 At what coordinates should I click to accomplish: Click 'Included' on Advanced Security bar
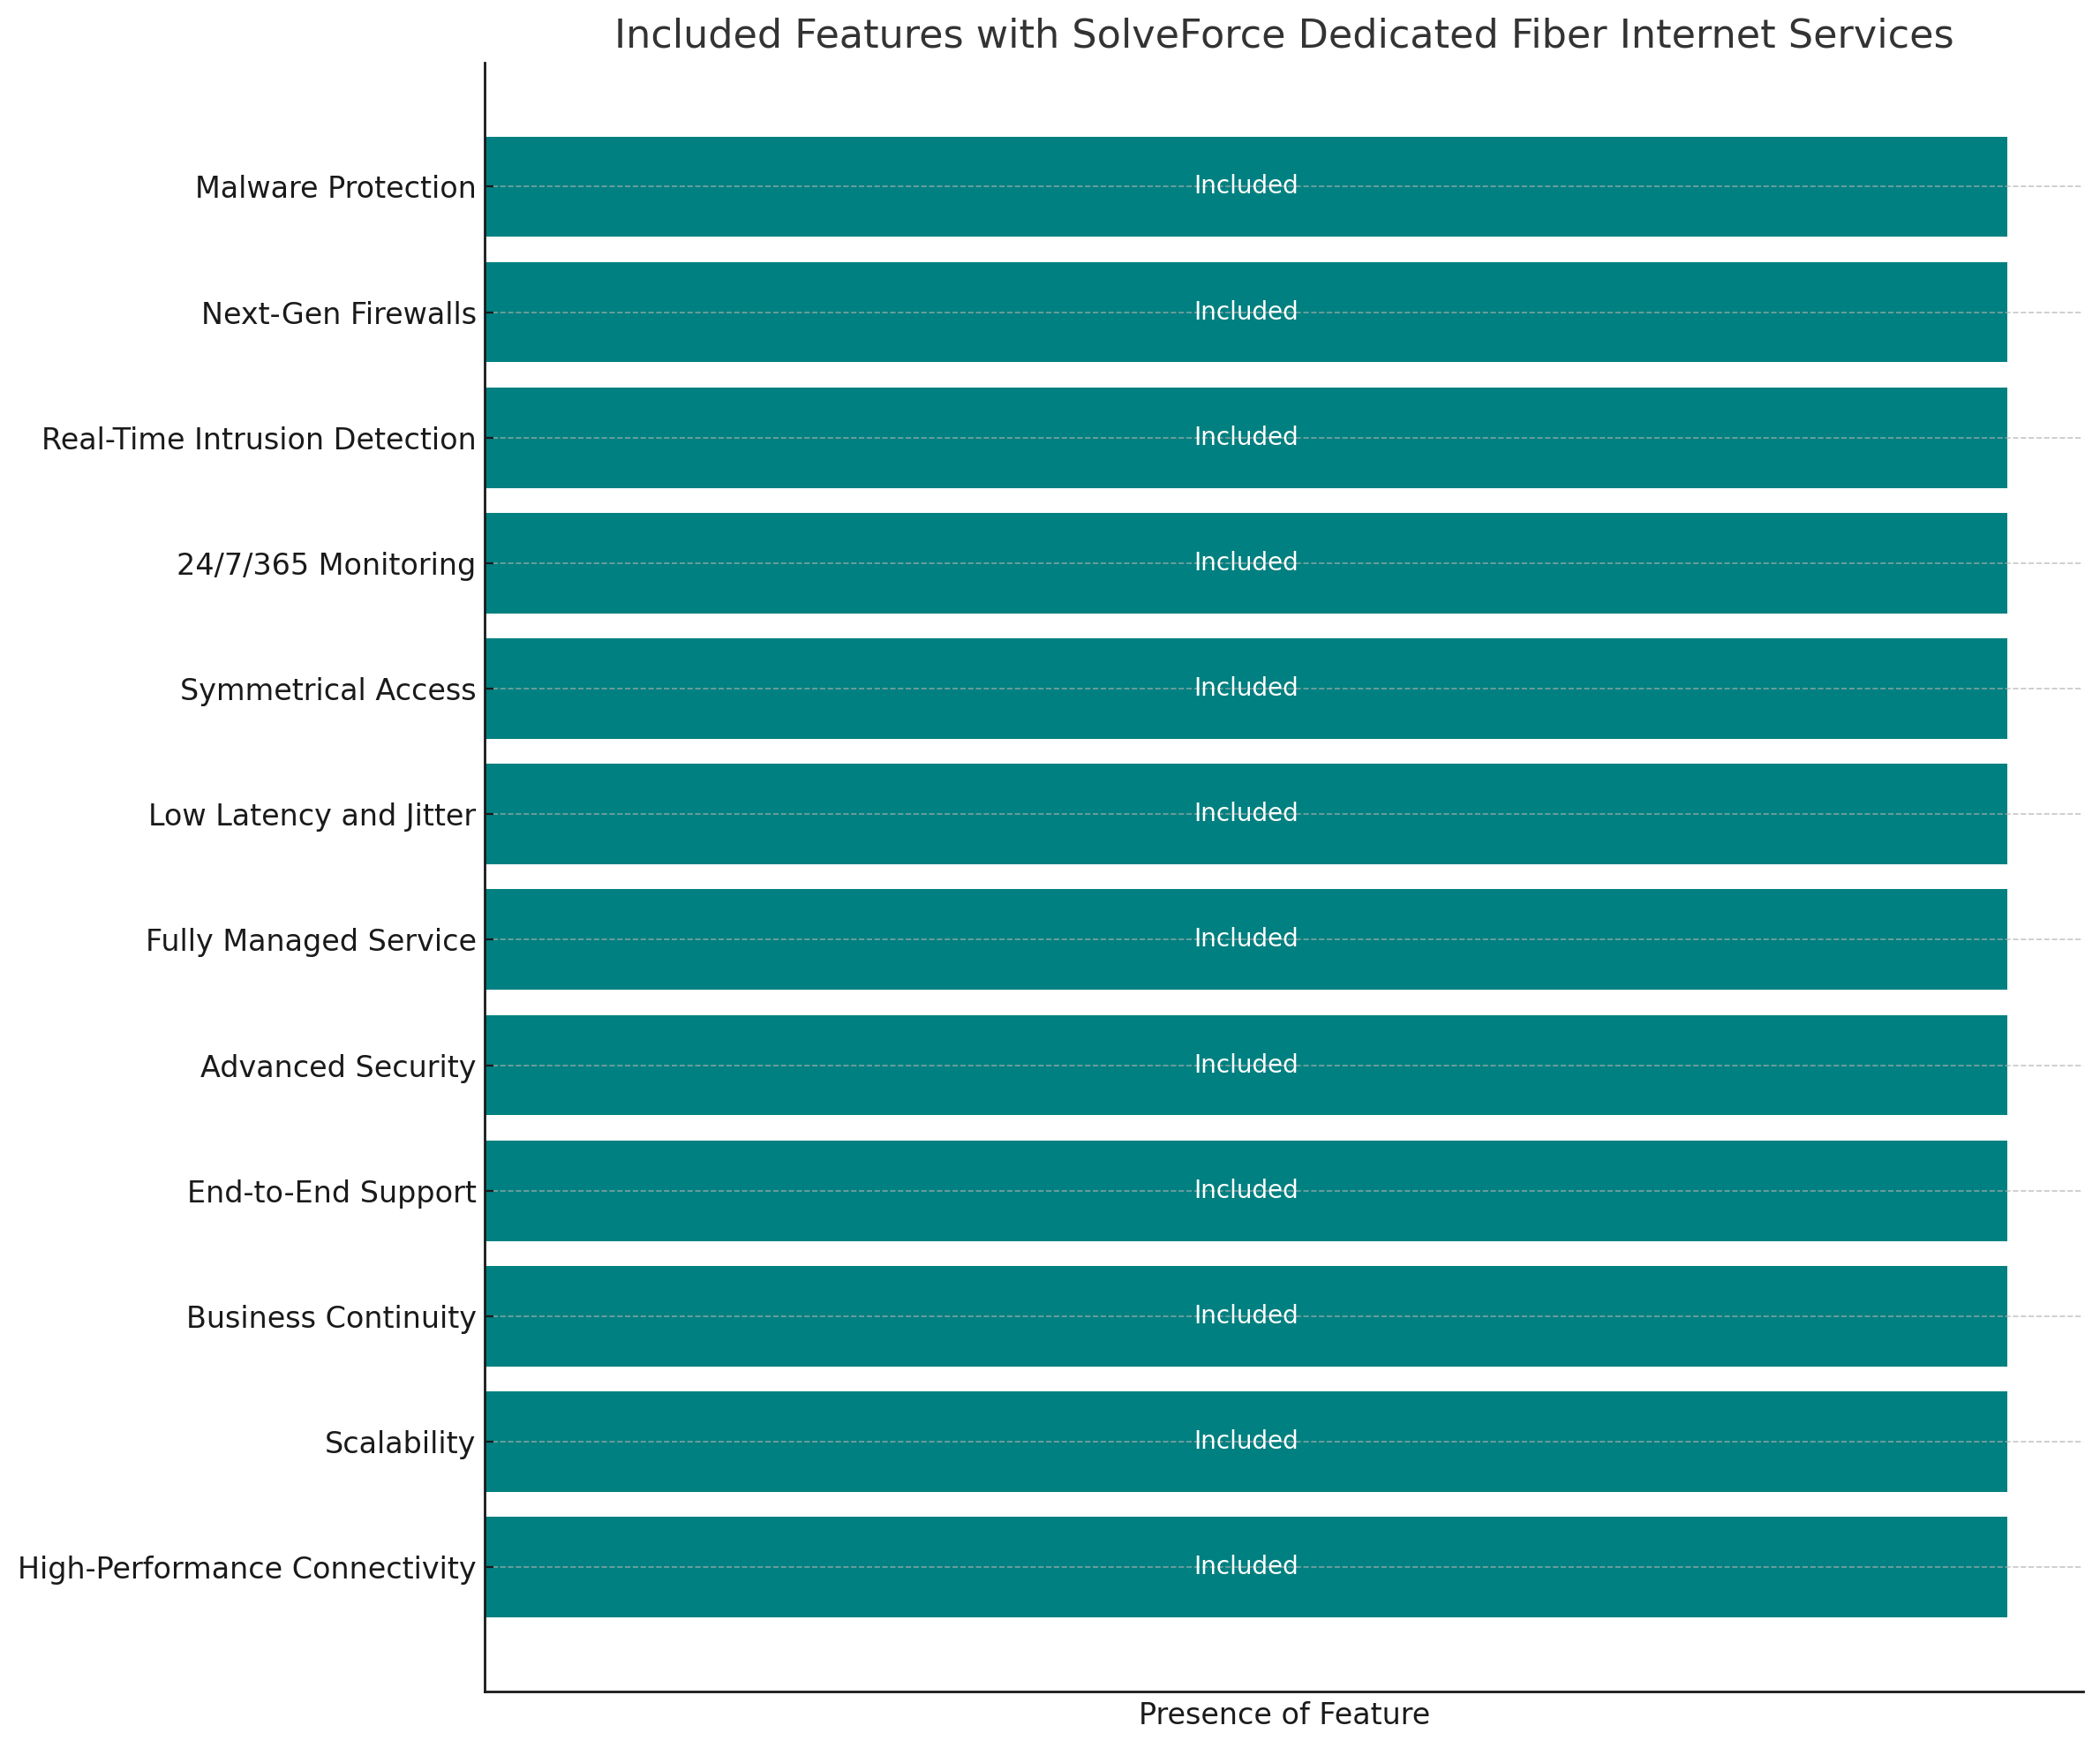click(x=1246, y=1064)
